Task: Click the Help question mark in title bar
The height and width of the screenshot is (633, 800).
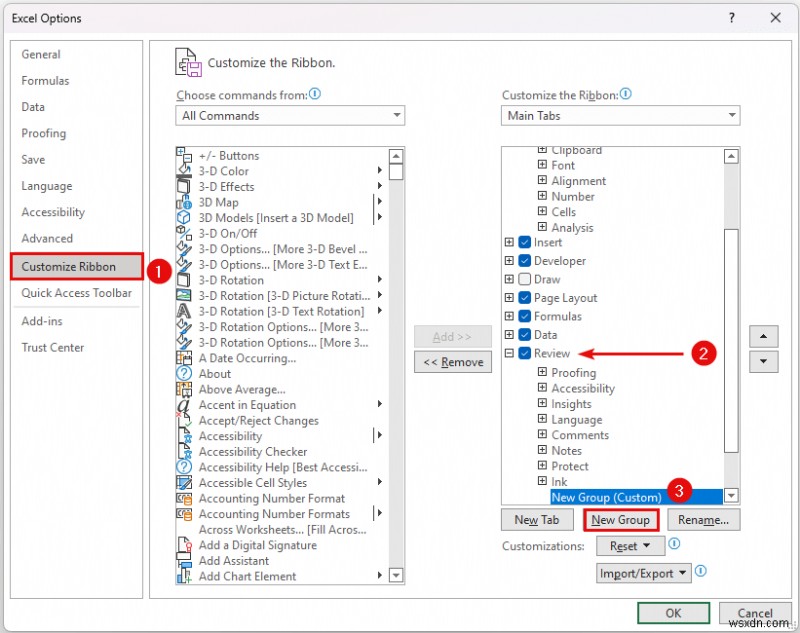Action: 732,18
